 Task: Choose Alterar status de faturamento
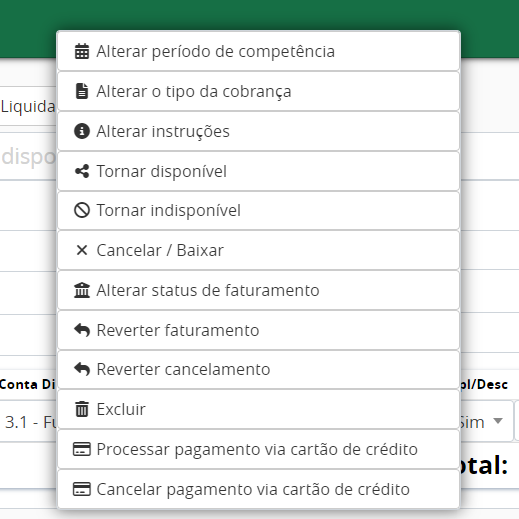pyautogui.click(x=259, y=290)
